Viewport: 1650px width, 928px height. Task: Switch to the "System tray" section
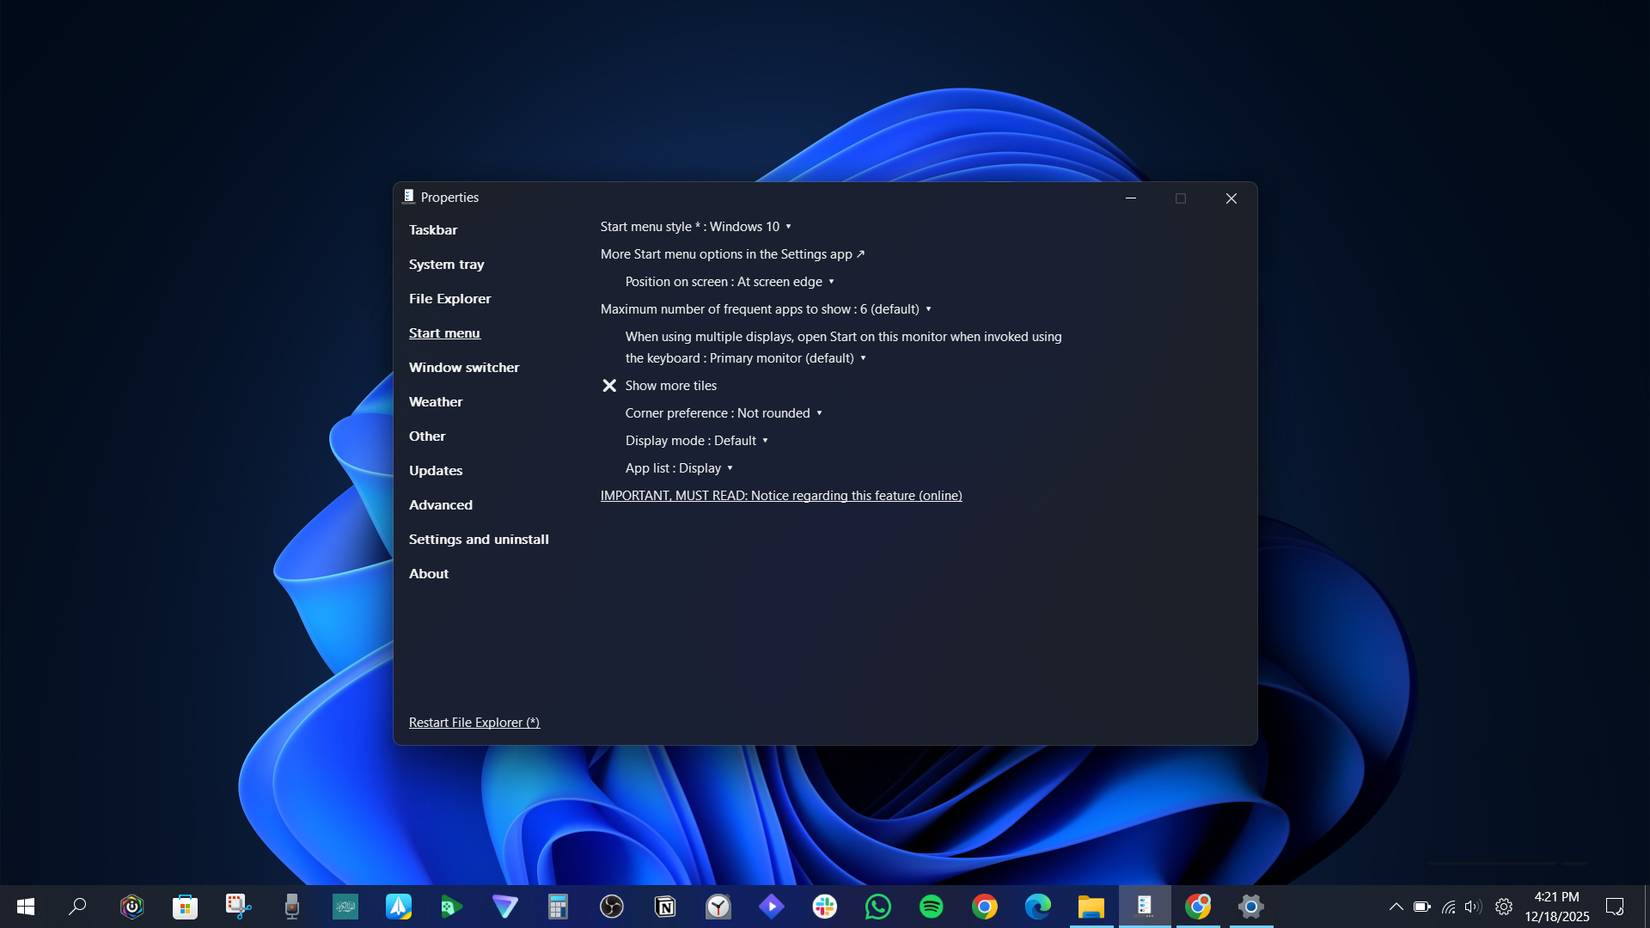pyautogui.click(x=446, y=264)
